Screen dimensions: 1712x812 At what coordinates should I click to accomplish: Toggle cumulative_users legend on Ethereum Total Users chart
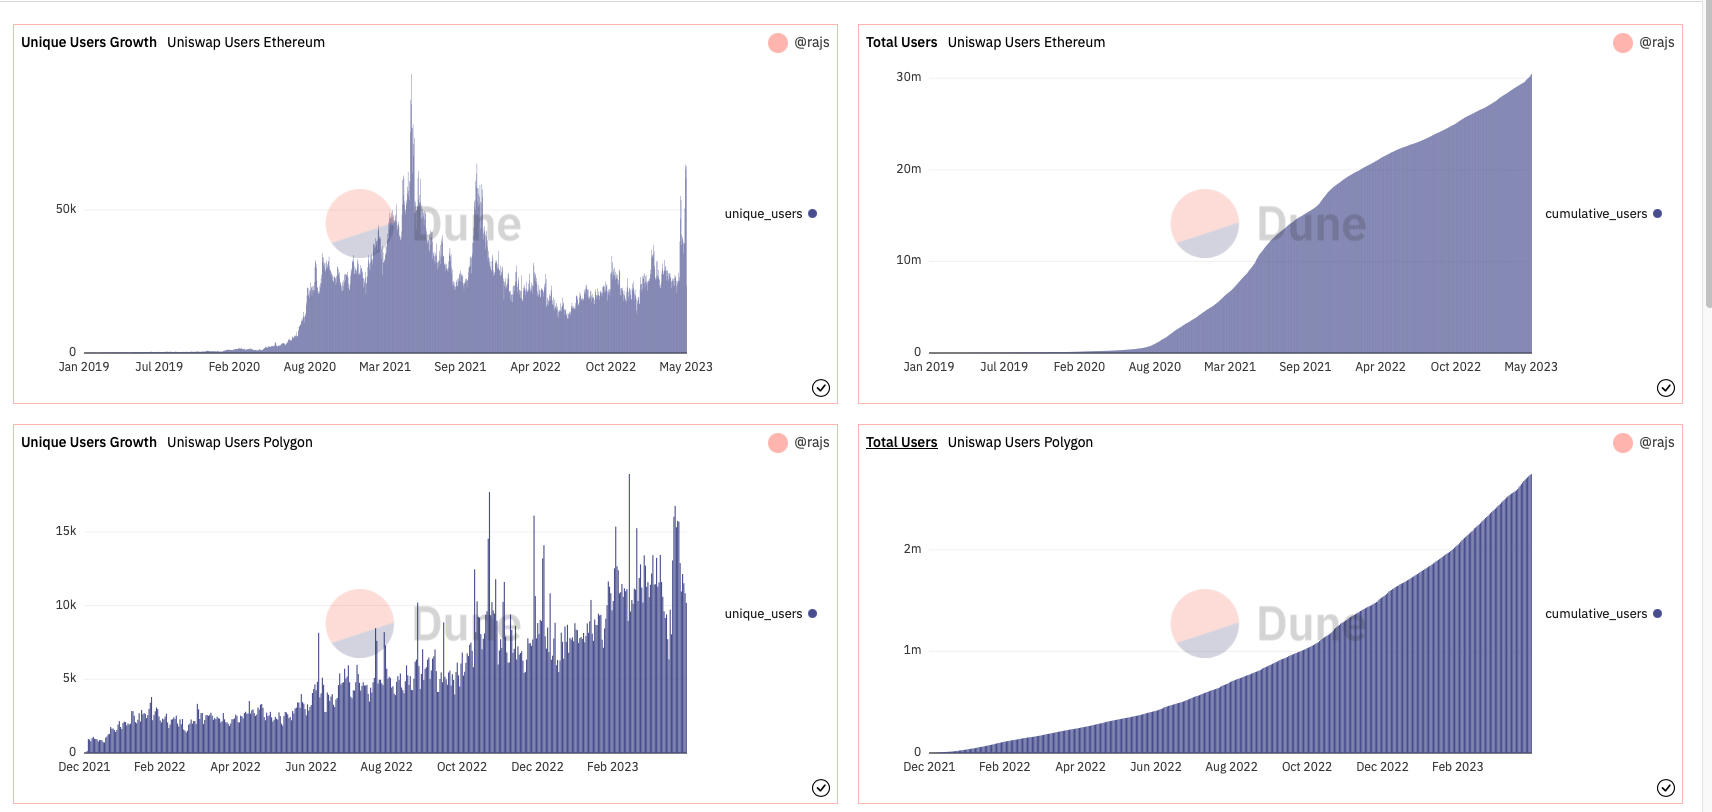1603,214
